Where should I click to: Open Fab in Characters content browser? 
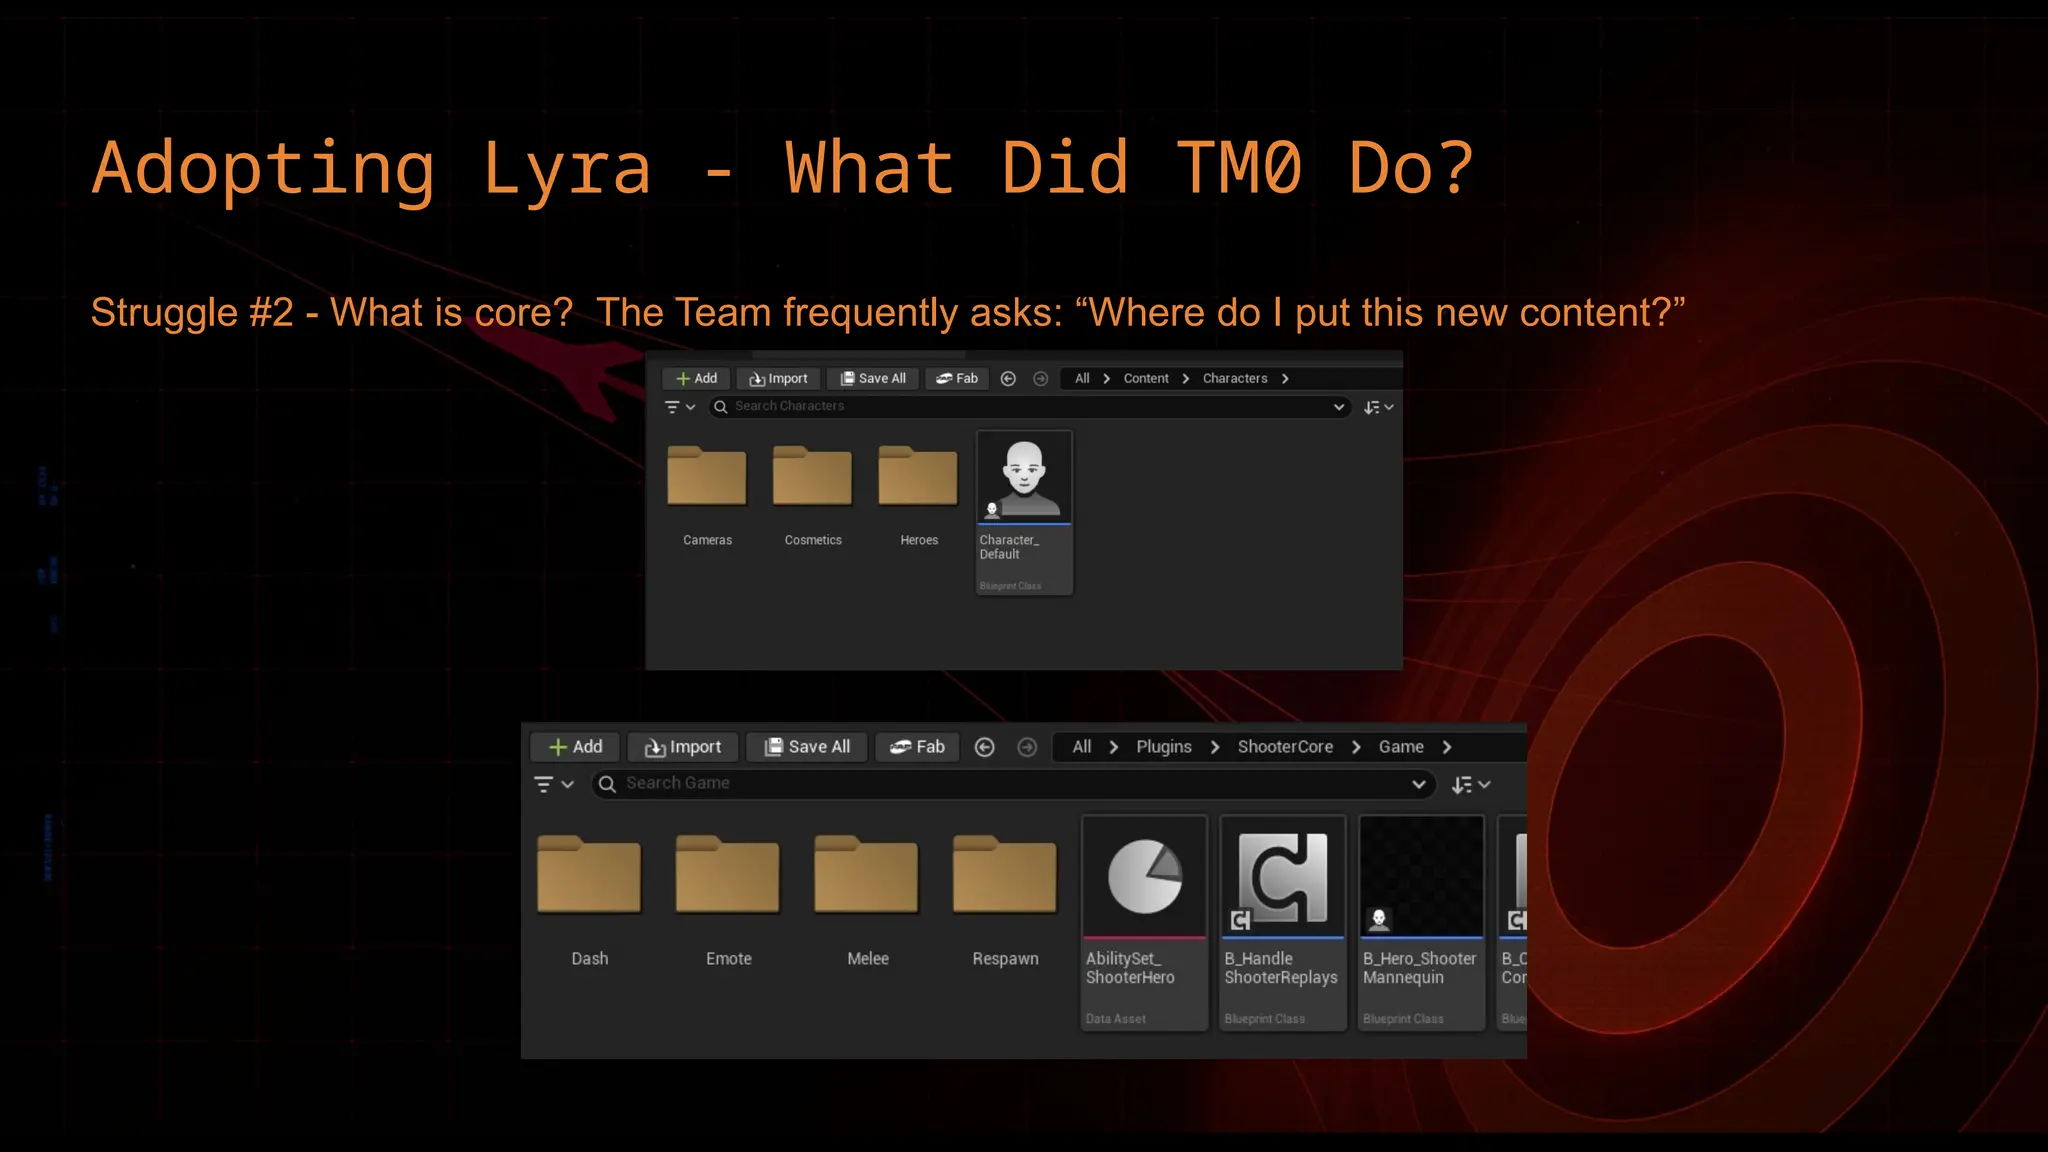pyautogui.click(x=957, y=379)
